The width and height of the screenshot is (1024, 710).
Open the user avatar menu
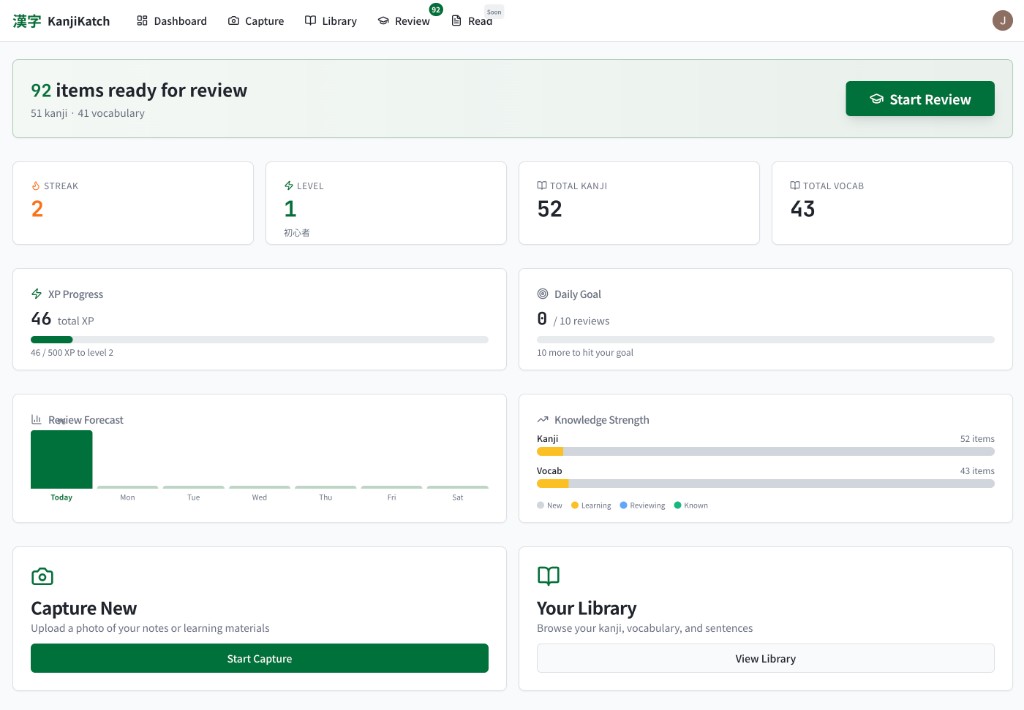click(x=1002, y=20)
